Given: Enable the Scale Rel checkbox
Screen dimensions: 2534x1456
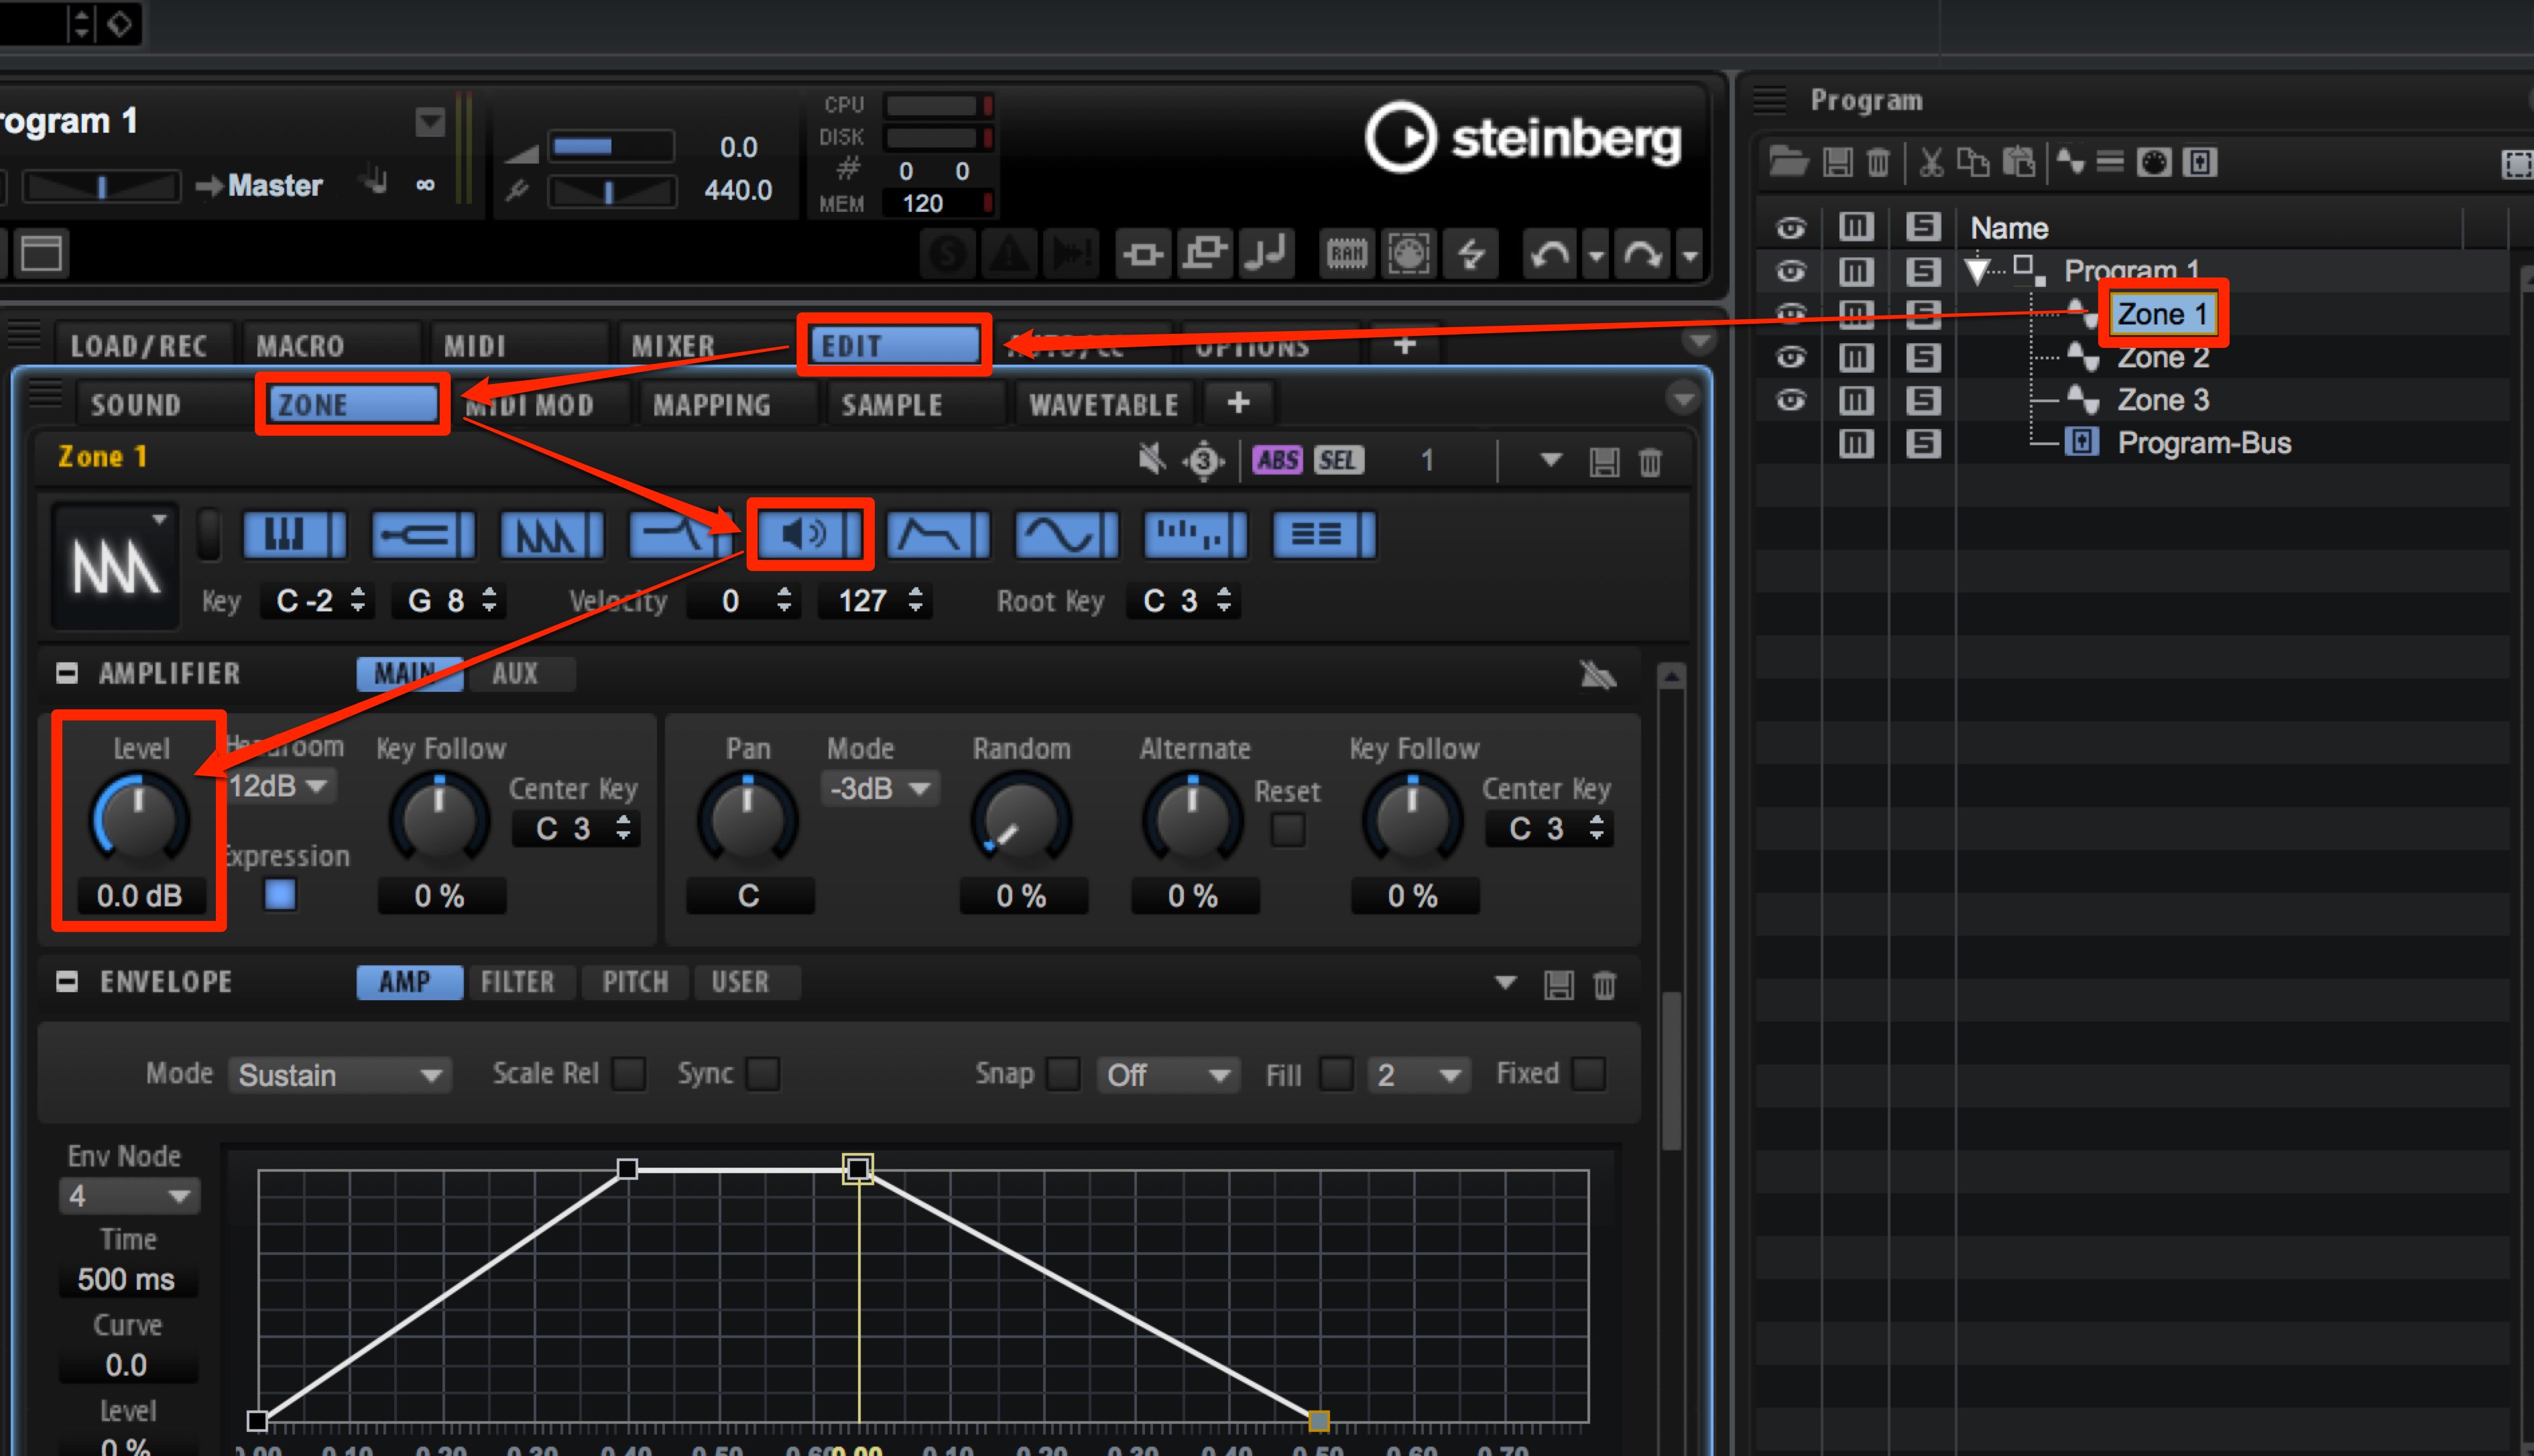Looking at the screenshot, I should pos(629,1074).
